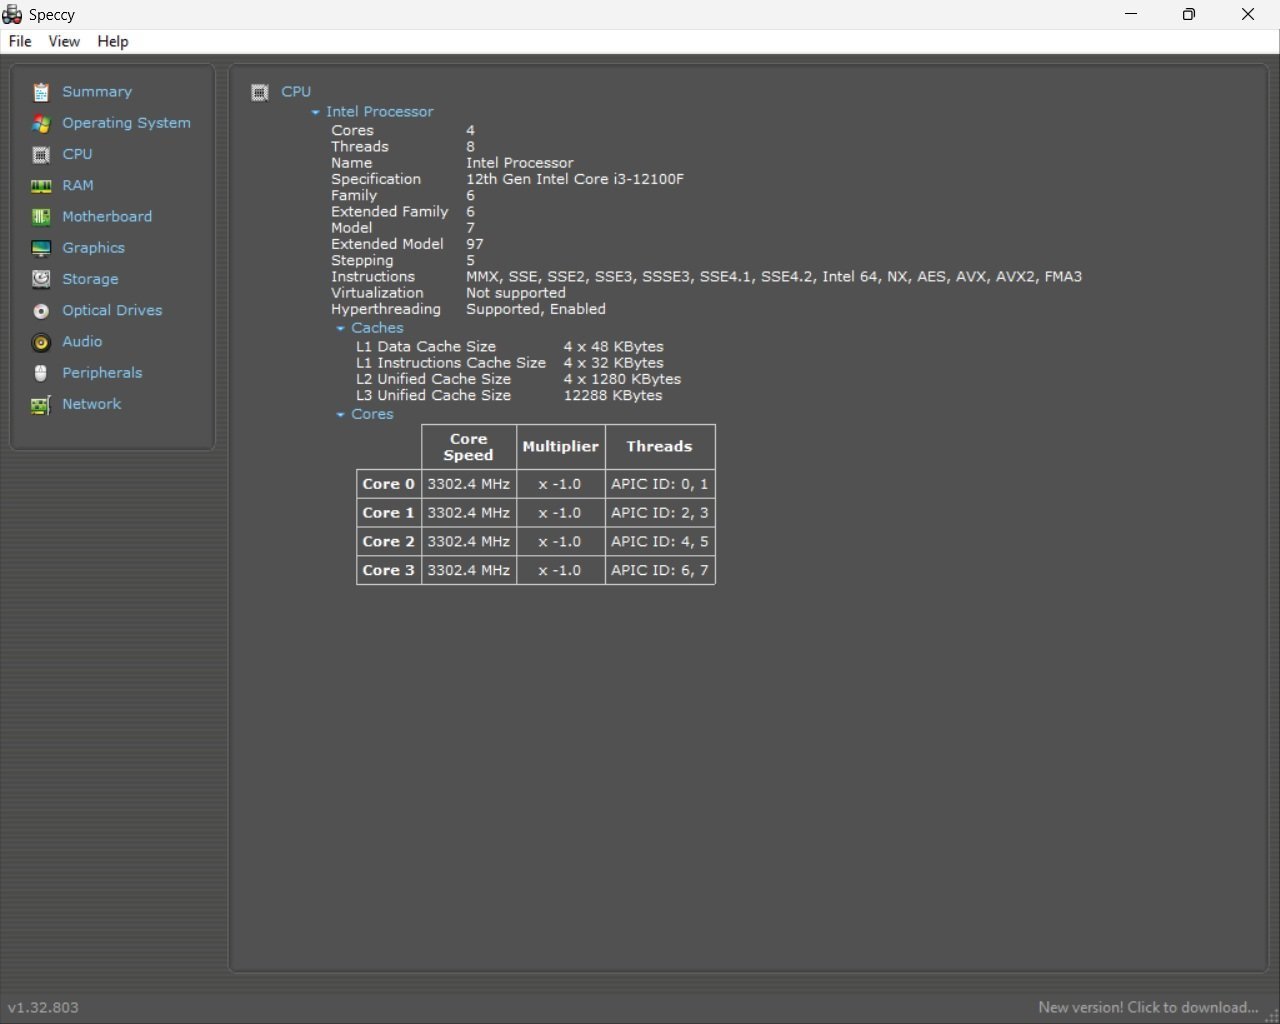Click the Speccy app icon in title bar
The image size is (1280, 1024).
12,14
